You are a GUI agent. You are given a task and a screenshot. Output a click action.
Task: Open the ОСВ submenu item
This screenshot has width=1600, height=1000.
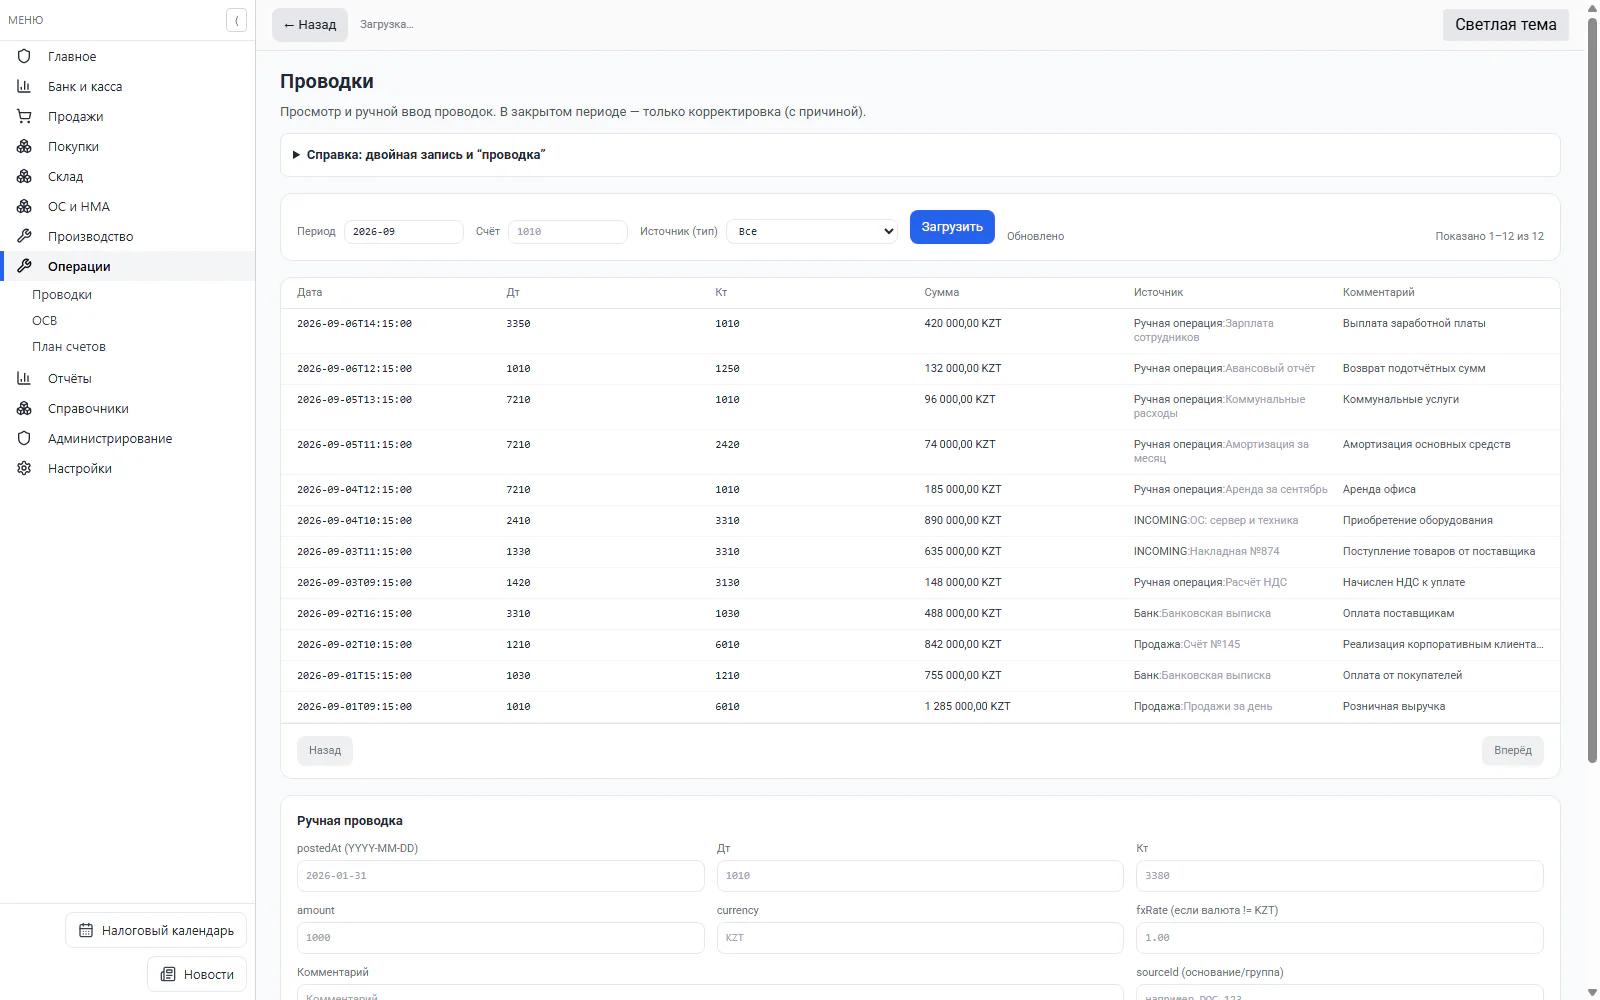[45, 321]
